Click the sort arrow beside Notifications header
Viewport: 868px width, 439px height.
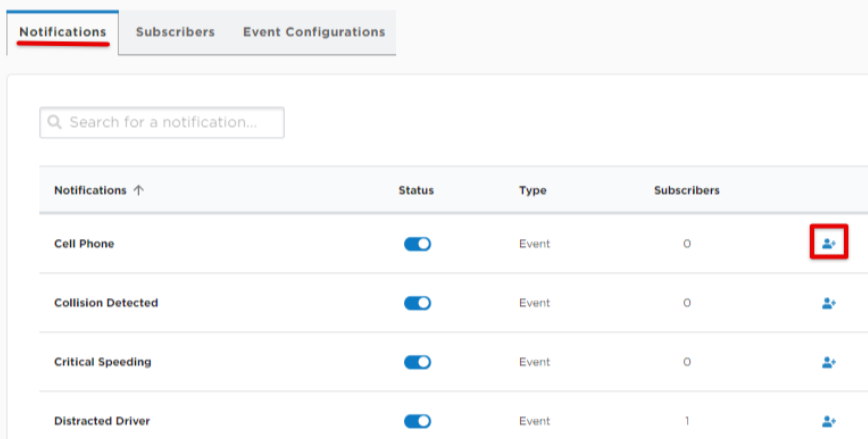138,190
